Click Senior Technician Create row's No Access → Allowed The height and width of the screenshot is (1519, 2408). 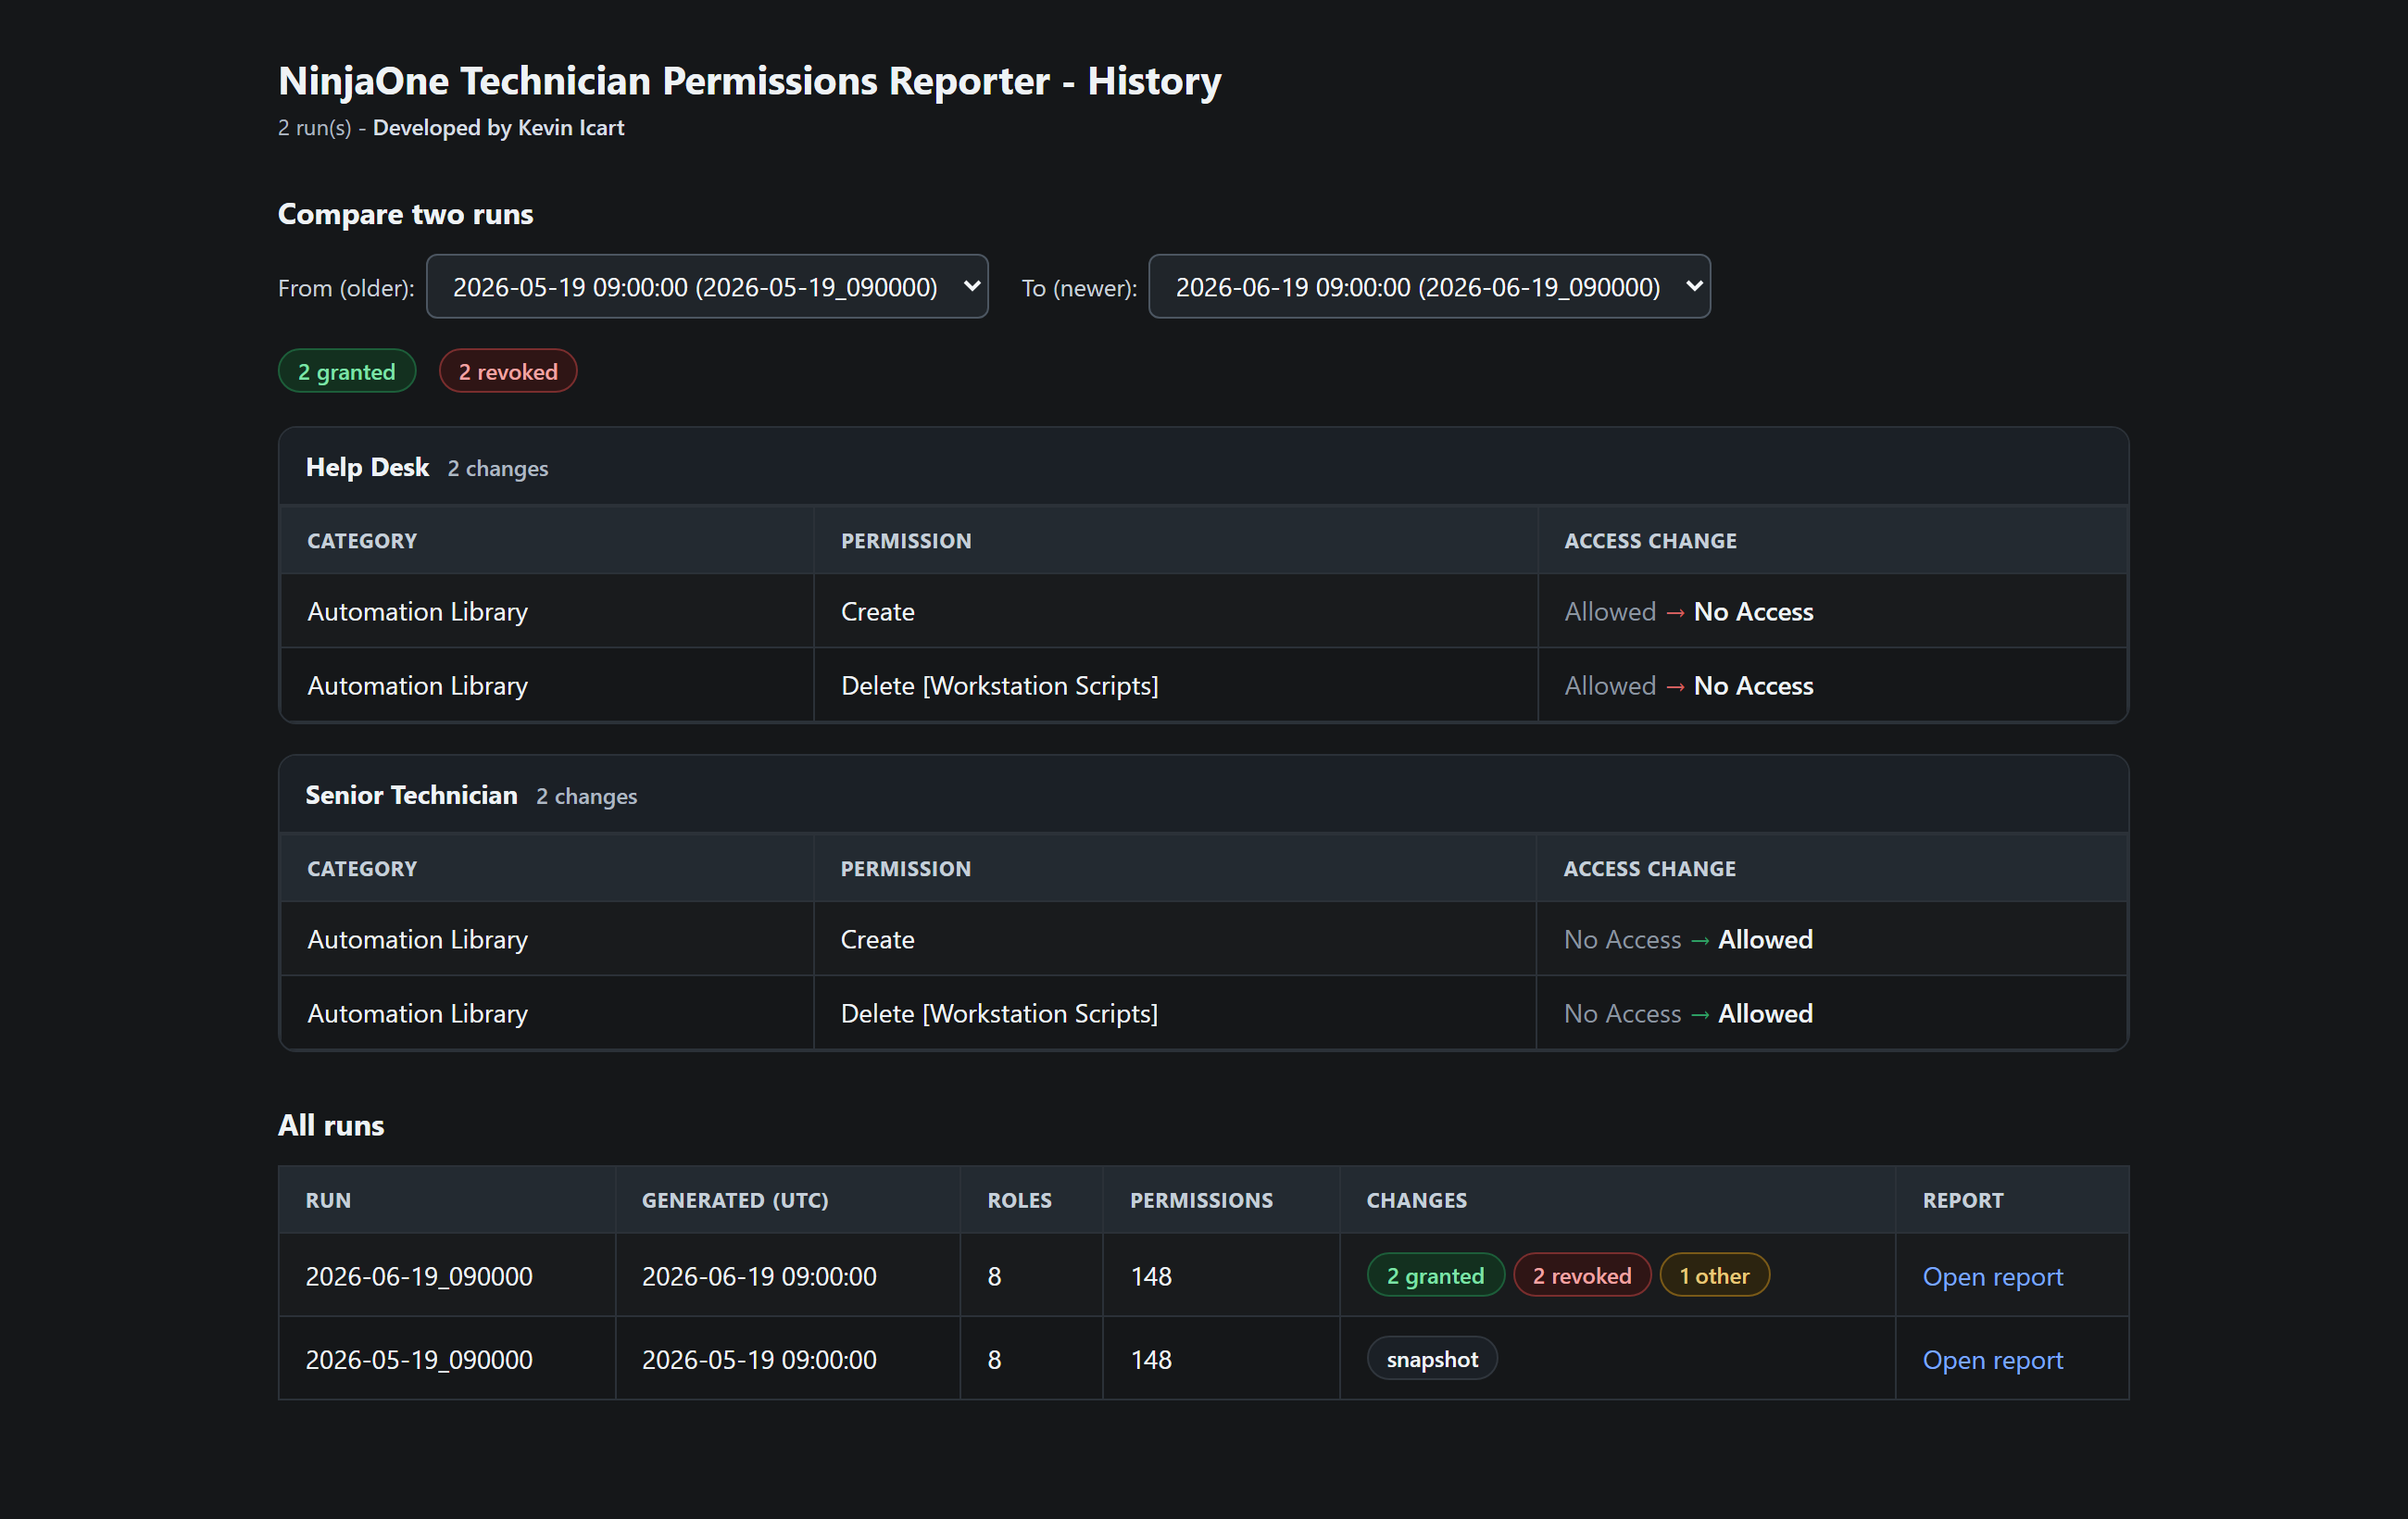tap(1688, 939)
